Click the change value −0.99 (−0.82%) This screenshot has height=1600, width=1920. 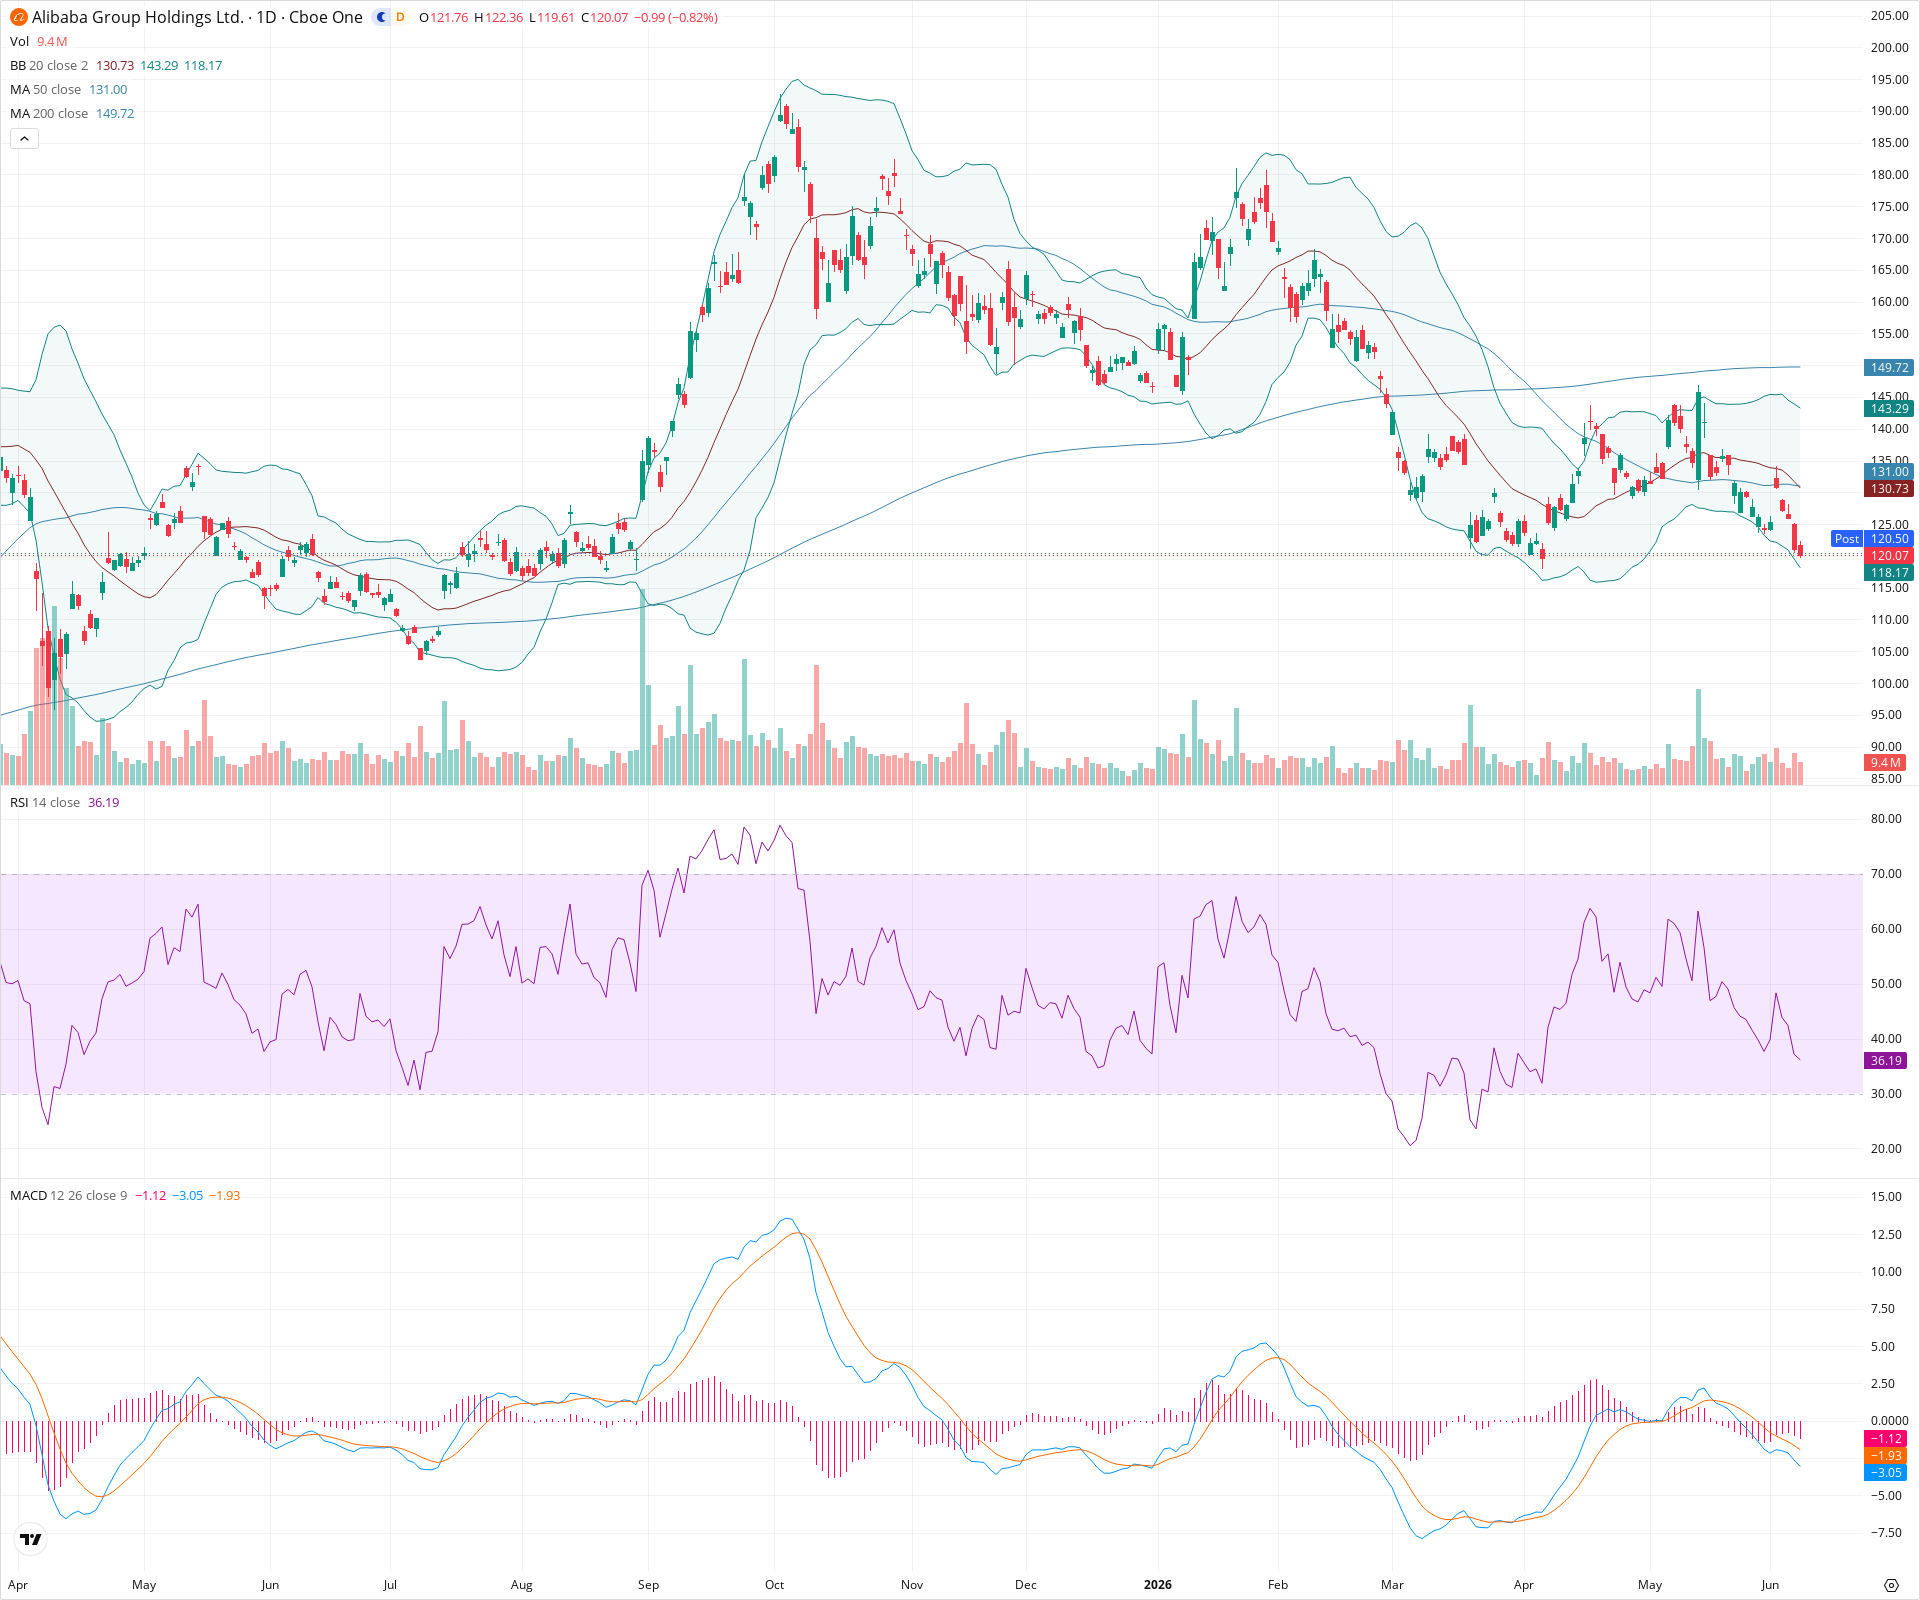(676, 18)
